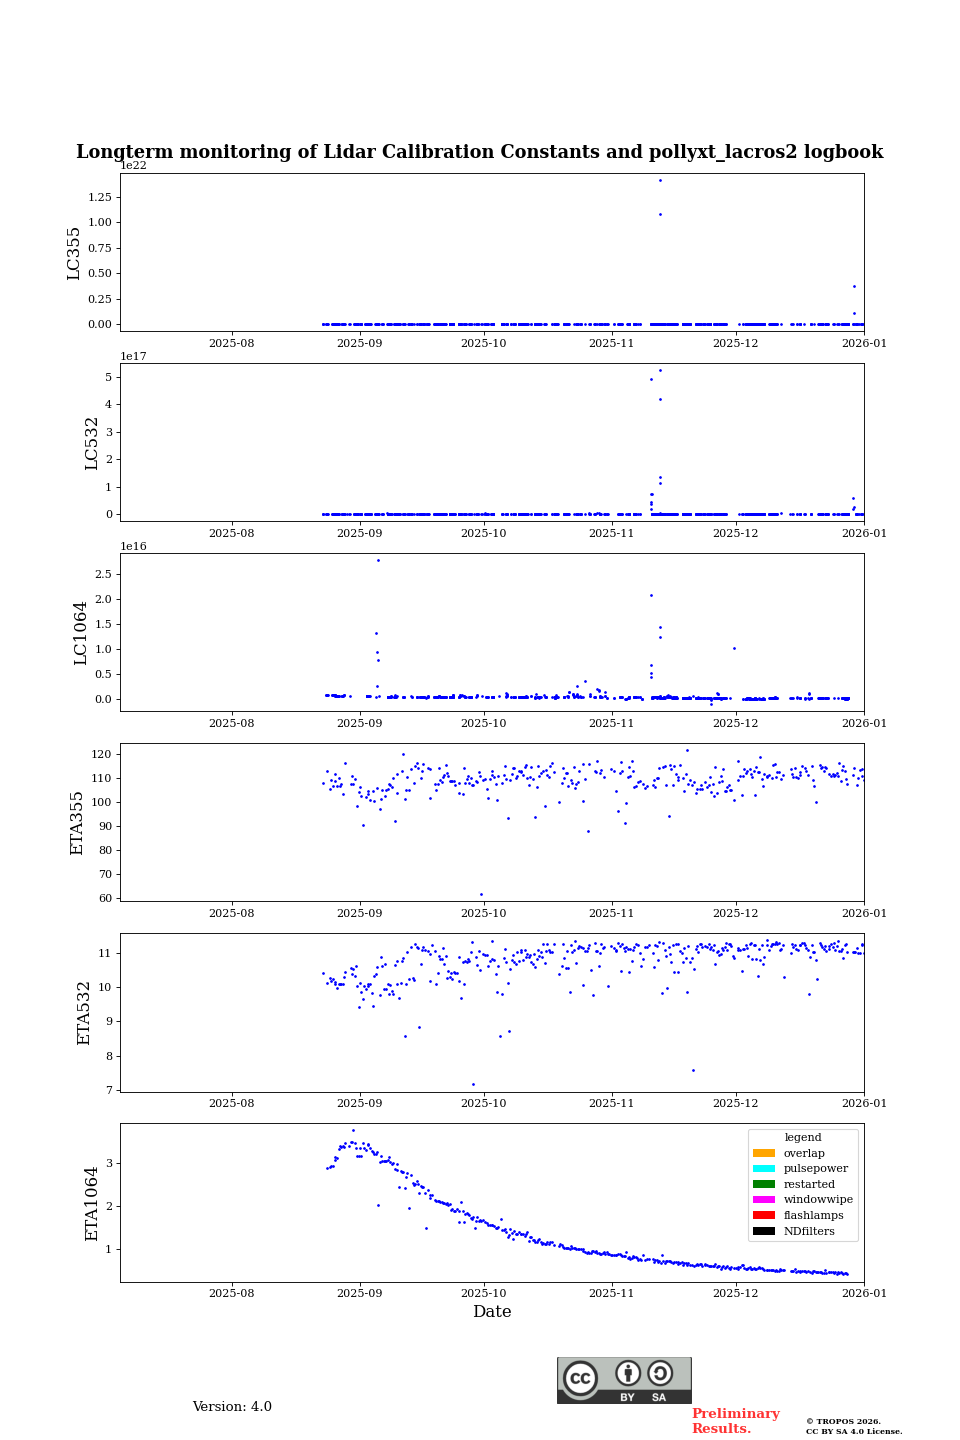Click the magenta windowwipe legend swatch

tap(763, 1200)
